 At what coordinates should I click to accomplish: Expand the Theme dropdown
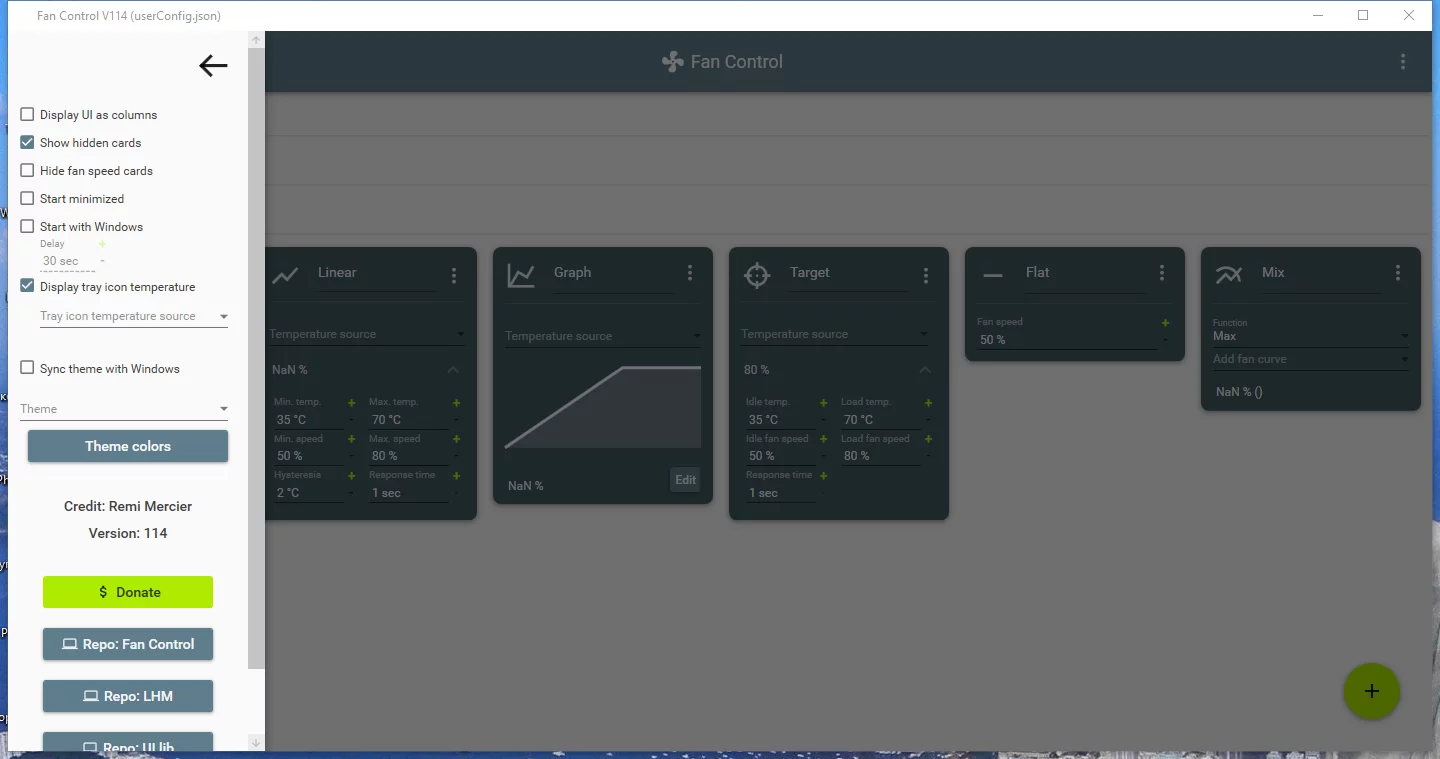124,409
